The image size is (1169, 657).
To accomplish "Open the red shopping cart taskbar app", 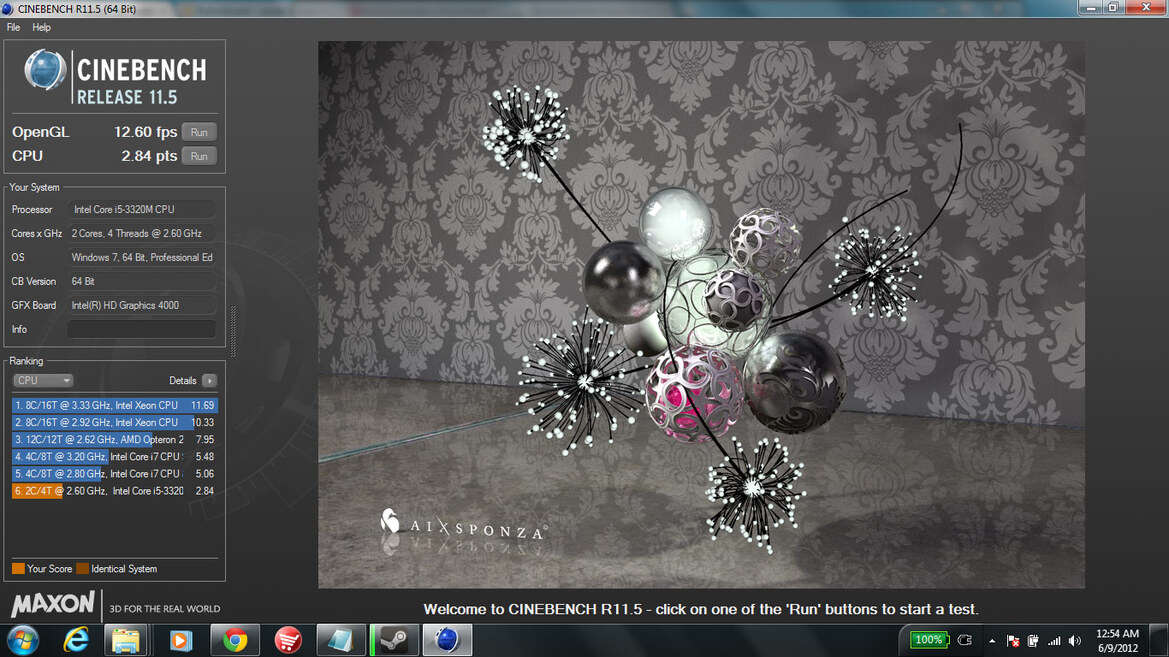I will [288, 640].
